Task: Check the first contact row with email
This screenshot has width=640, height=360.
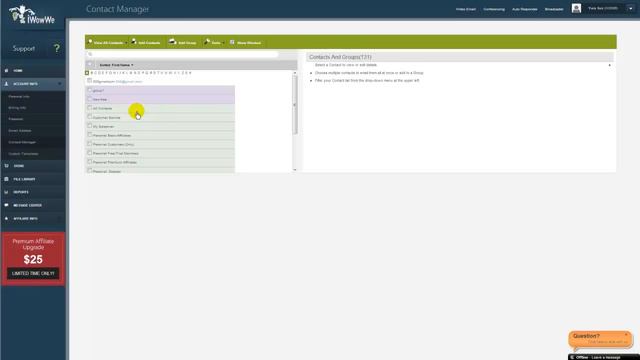Action: (89, 81)
